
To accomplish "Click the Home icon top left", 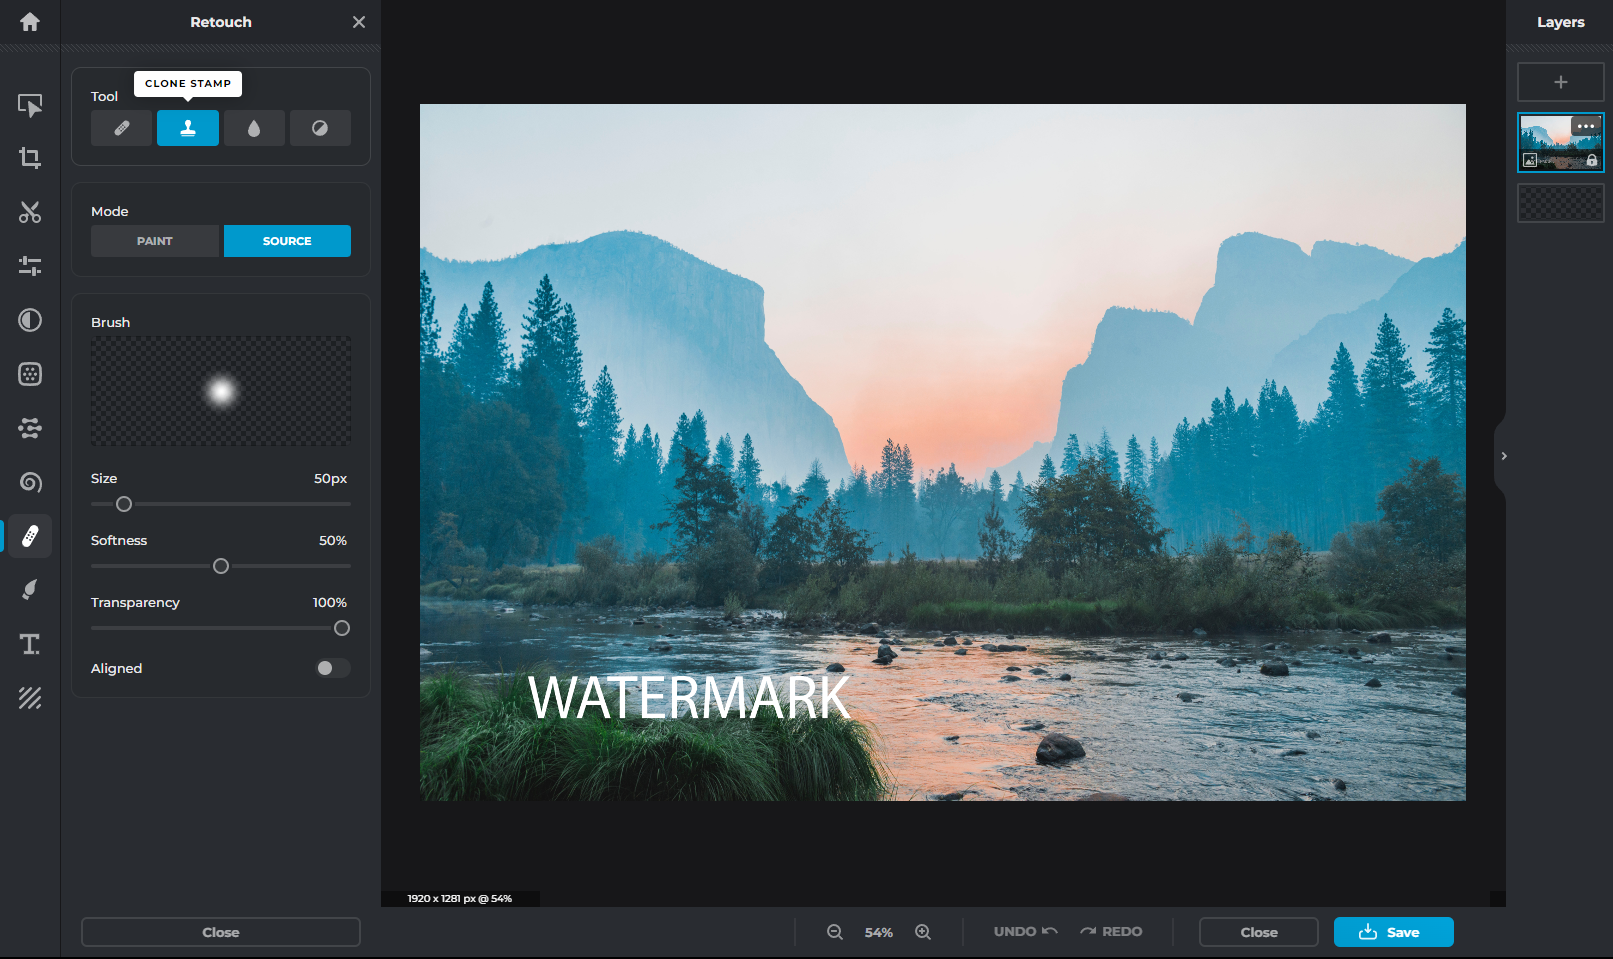I will 29,21.
